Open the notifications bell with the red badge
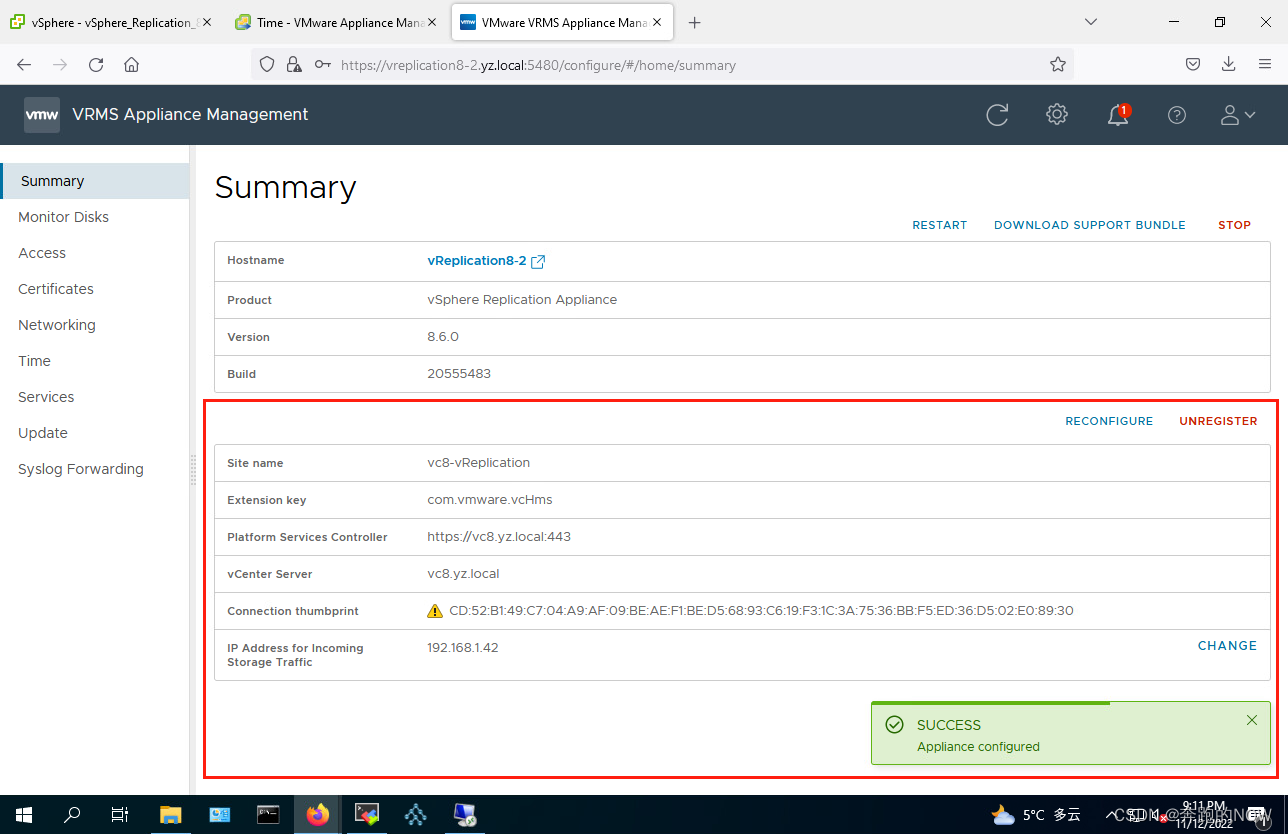 (1118, 115)
